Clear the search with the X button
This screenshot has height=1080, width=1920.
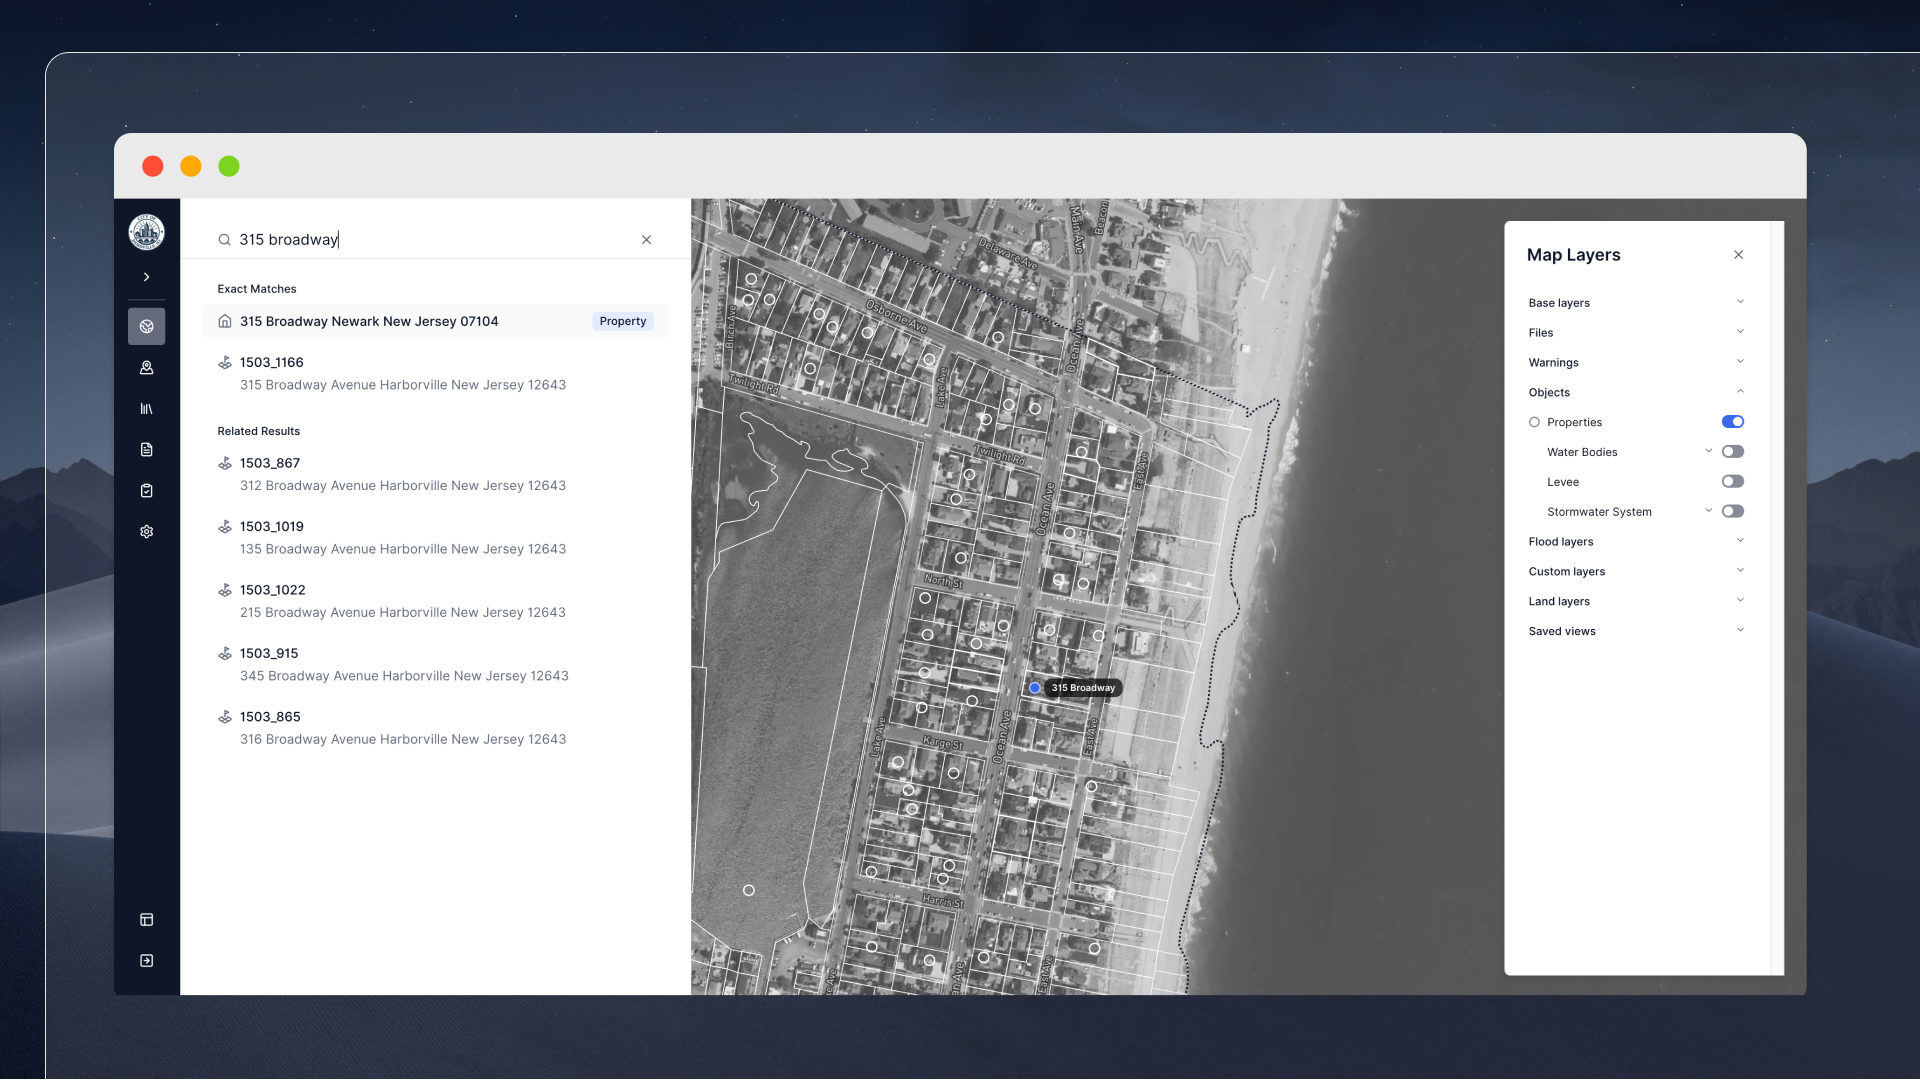[646, 240]
